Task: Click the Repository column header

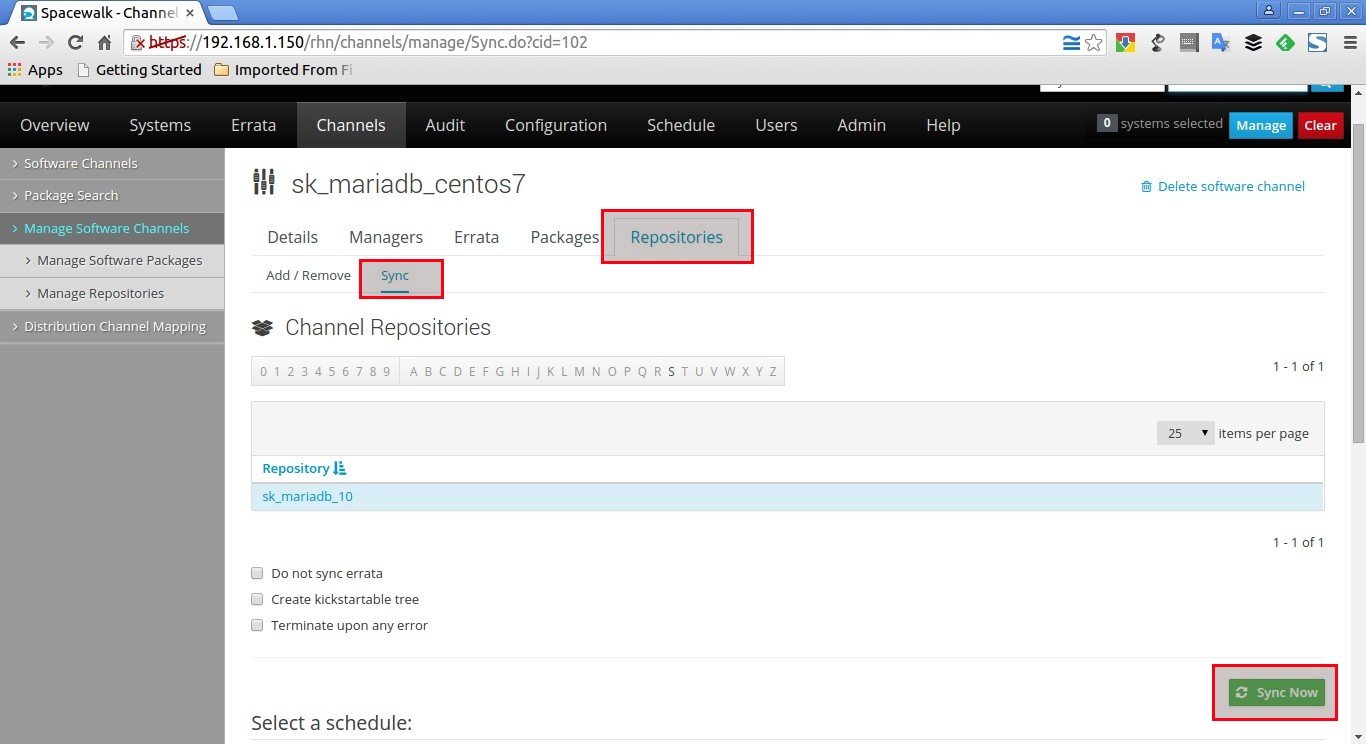Action: pyautogui.click(x=296, y=468)
